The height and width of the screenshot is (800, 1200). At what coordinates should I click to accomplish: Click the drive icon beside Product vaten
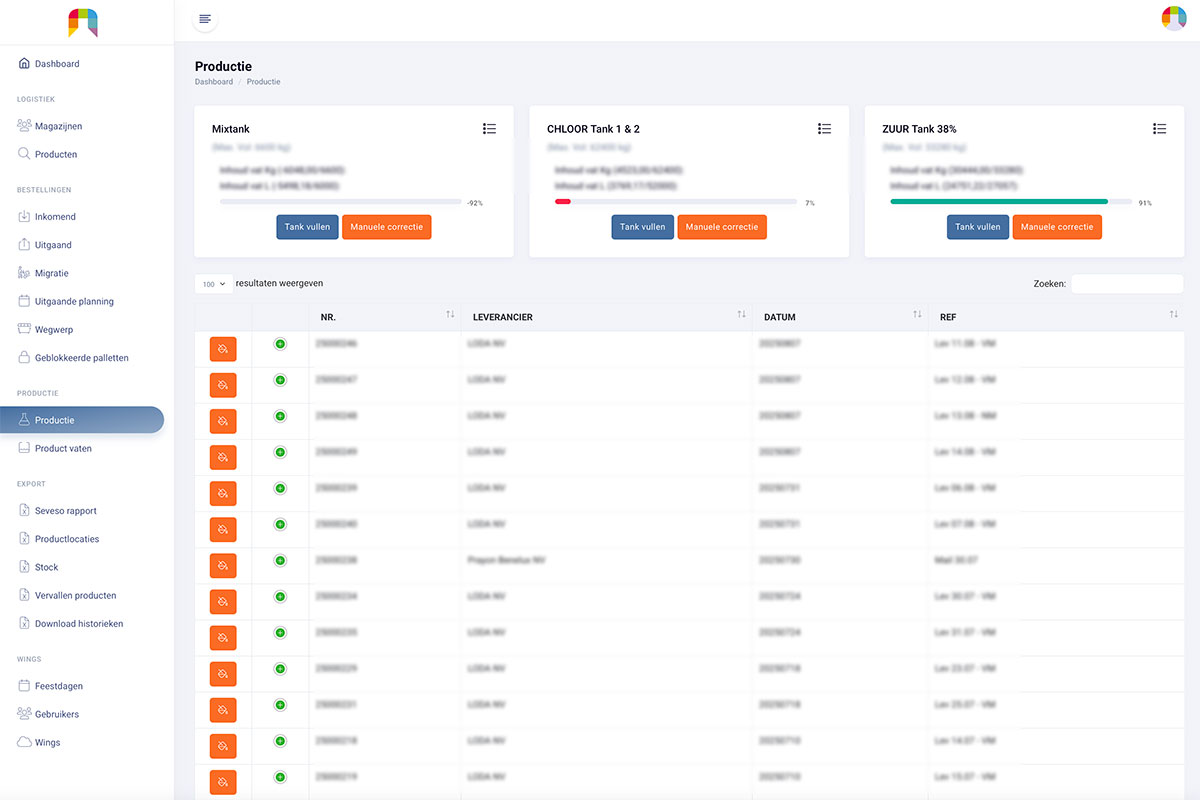tap(24, 448)
